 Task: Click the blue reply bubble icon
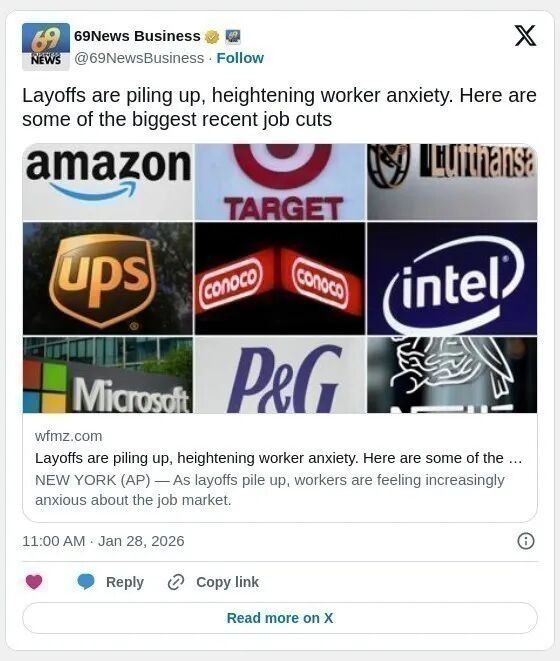coord(86,582)
